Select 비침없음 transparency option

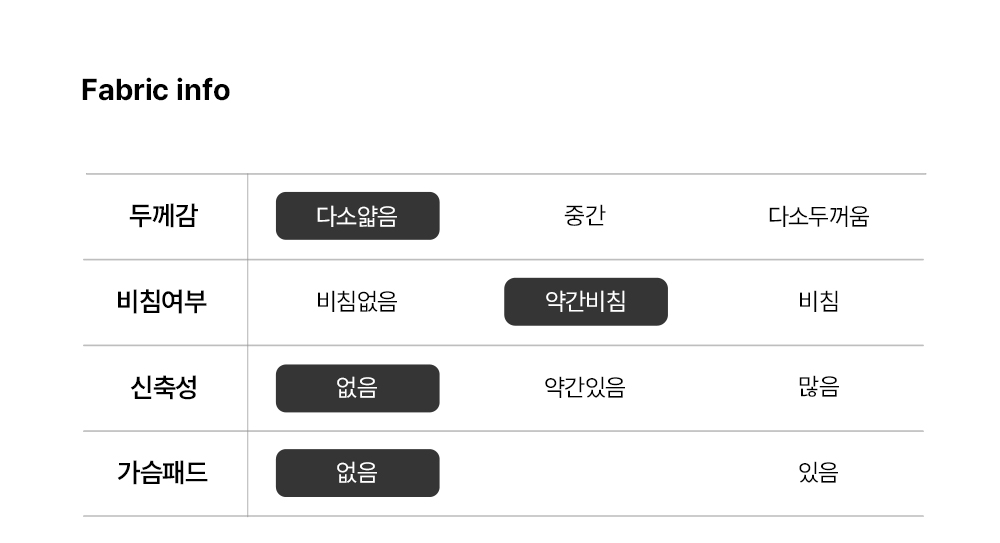tap(357, 302)
